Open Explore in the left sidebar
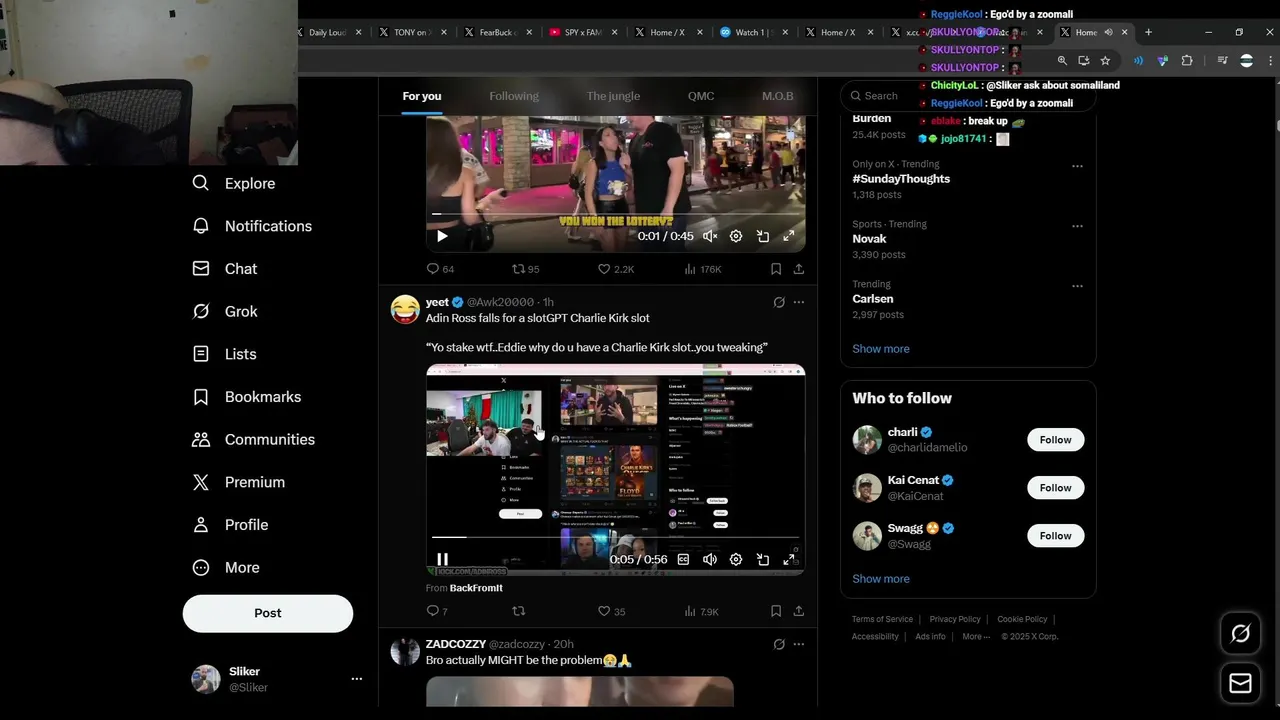 point(233,183)
